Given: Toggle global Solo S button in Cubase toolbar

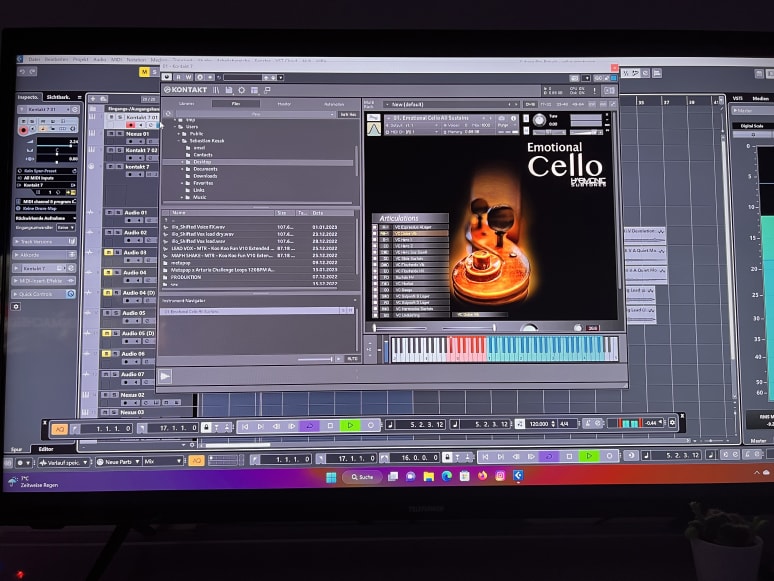Looking at the screenshot, I should (154, 72).
